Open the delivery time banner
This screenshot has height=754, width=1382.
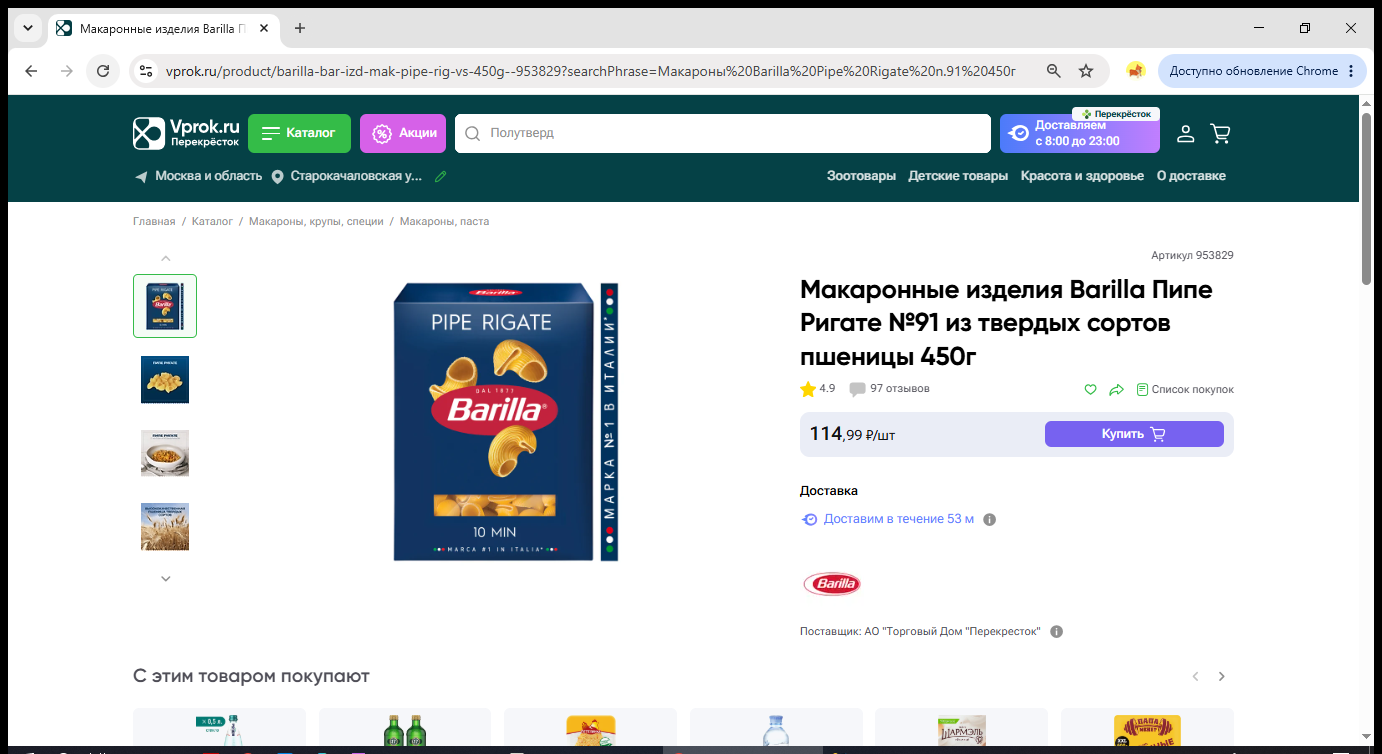click(x=1080, y=133)
